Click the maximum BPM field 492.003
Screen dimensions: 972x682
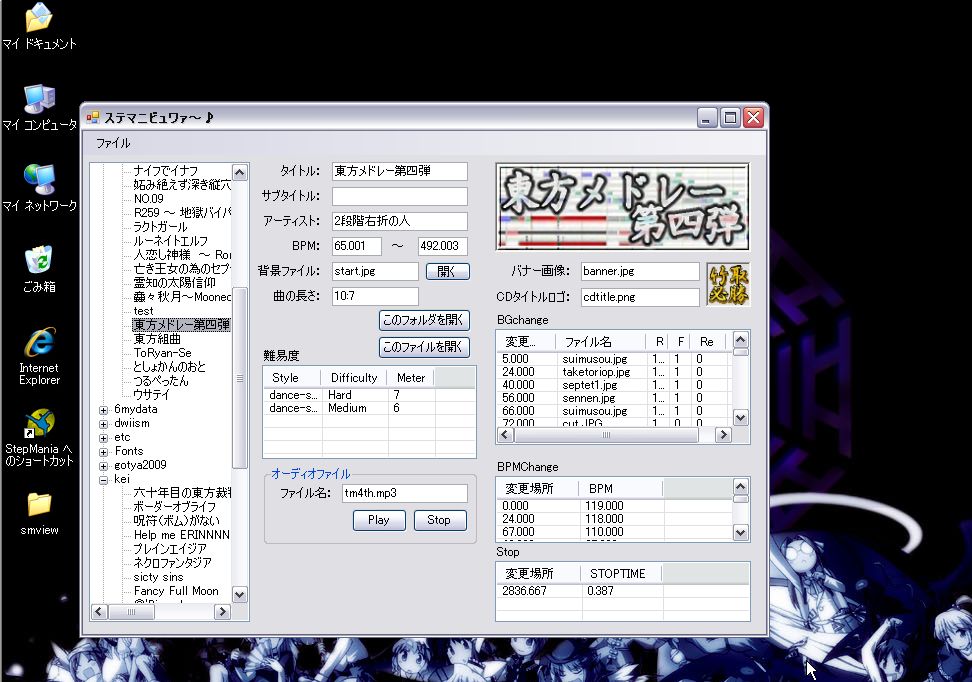pos(443,246)
